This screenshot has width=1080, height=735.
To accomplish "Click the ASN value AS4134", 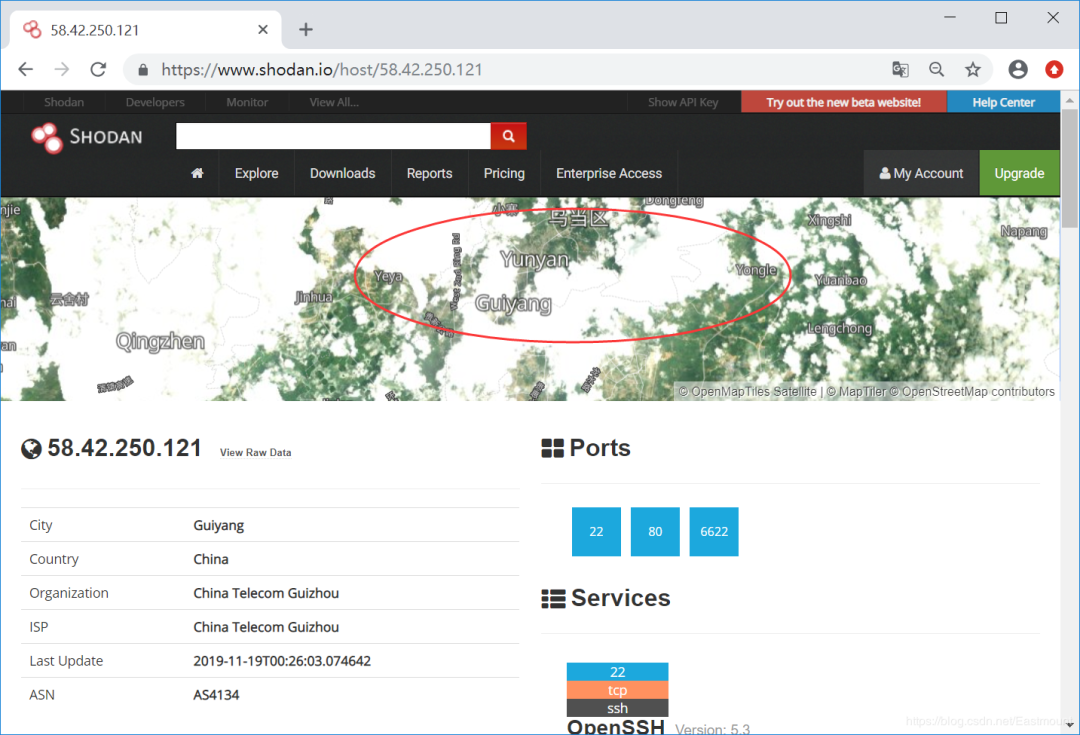I will coord(216,694).
